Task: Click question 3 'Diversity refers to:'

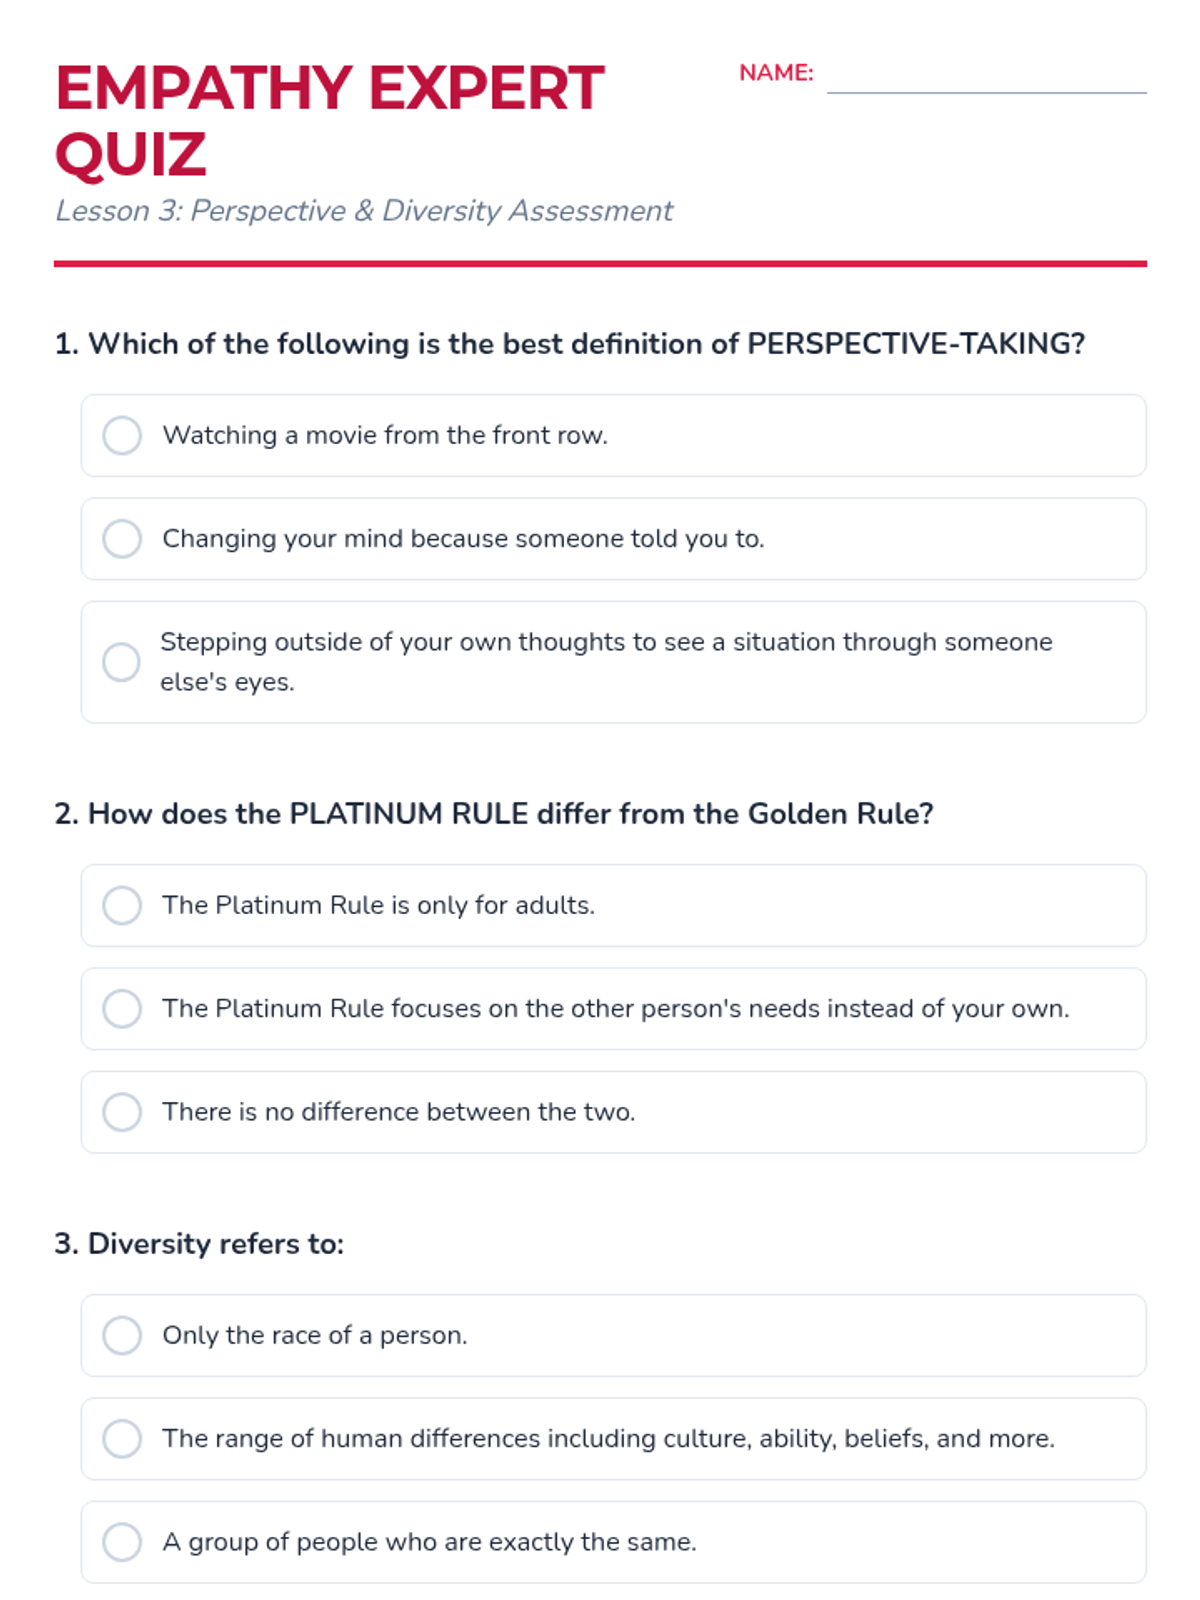Action: pyautogui.click(x=199, y=1244)
